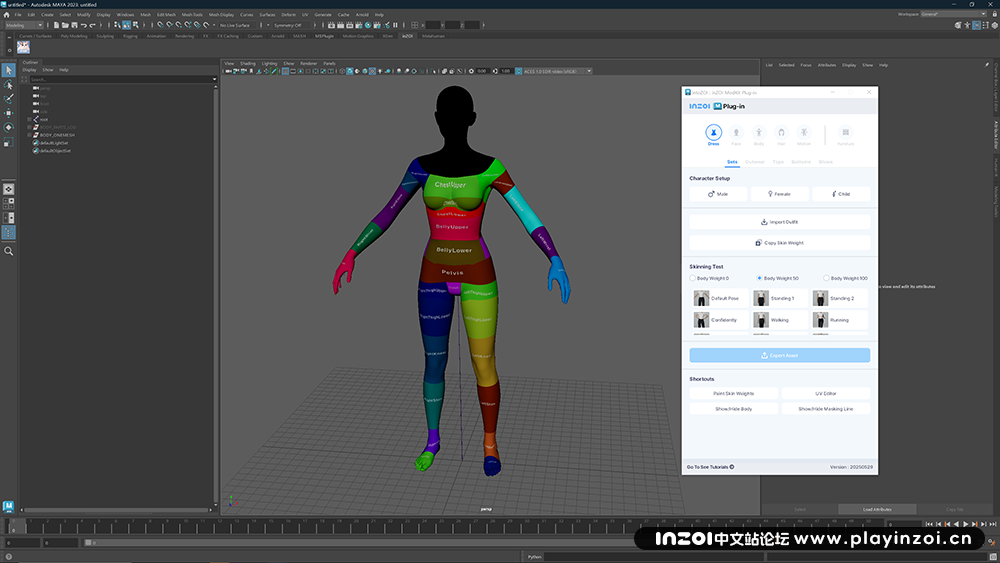
Task: Select defaultLightSet in the Outliner
Action: click(x=52, y=143)
